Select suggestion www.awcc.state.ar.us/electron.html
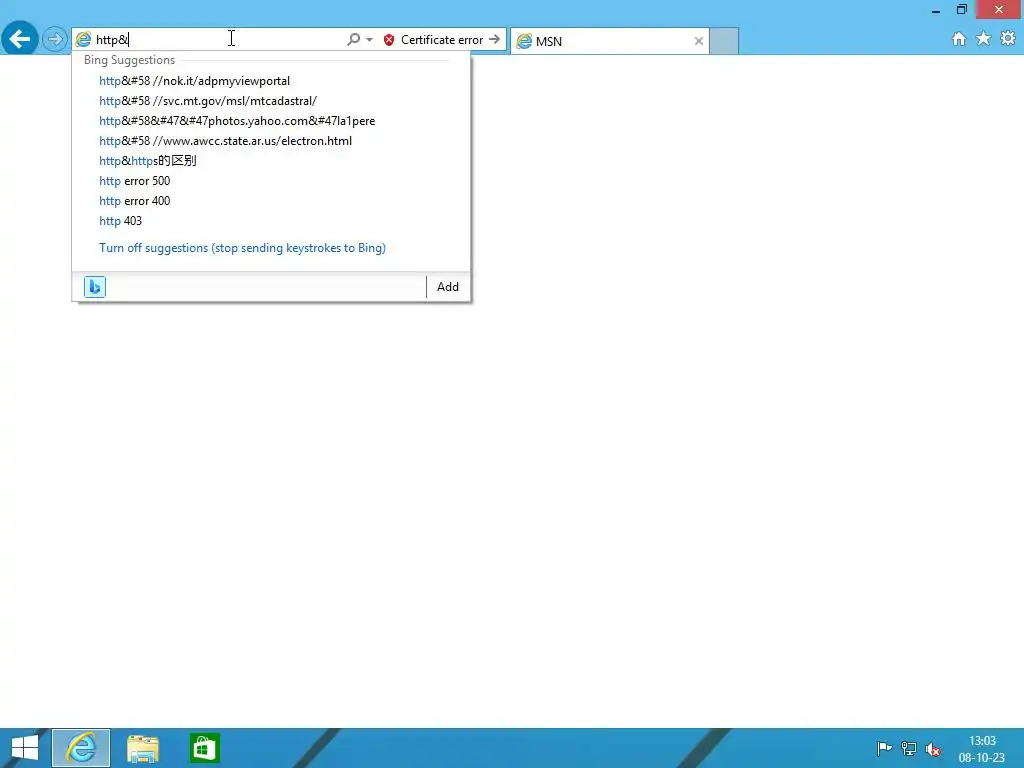This screenshot has width=1024, height=768. 271,141
